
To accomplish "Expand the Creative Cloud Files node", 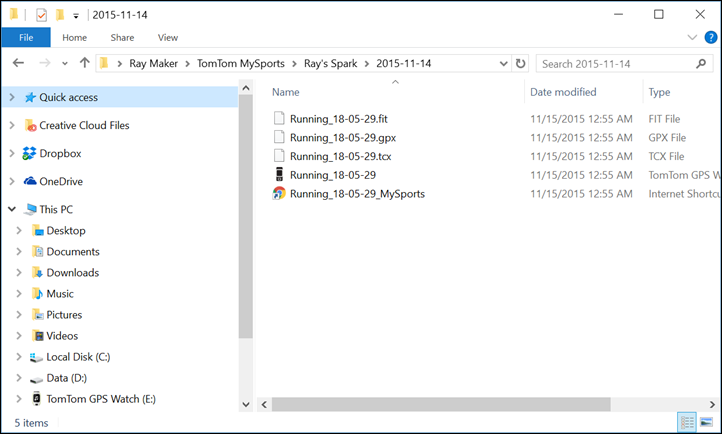I will point(12,125).
